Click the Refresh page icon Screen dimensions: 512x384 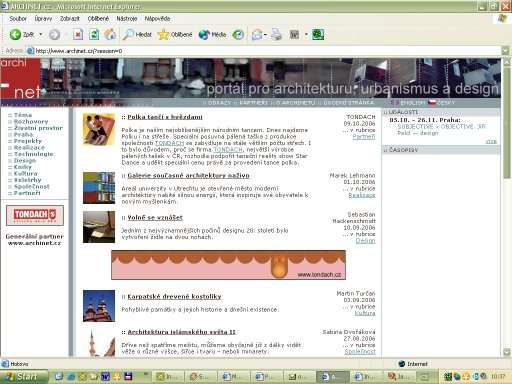[94, 34]
